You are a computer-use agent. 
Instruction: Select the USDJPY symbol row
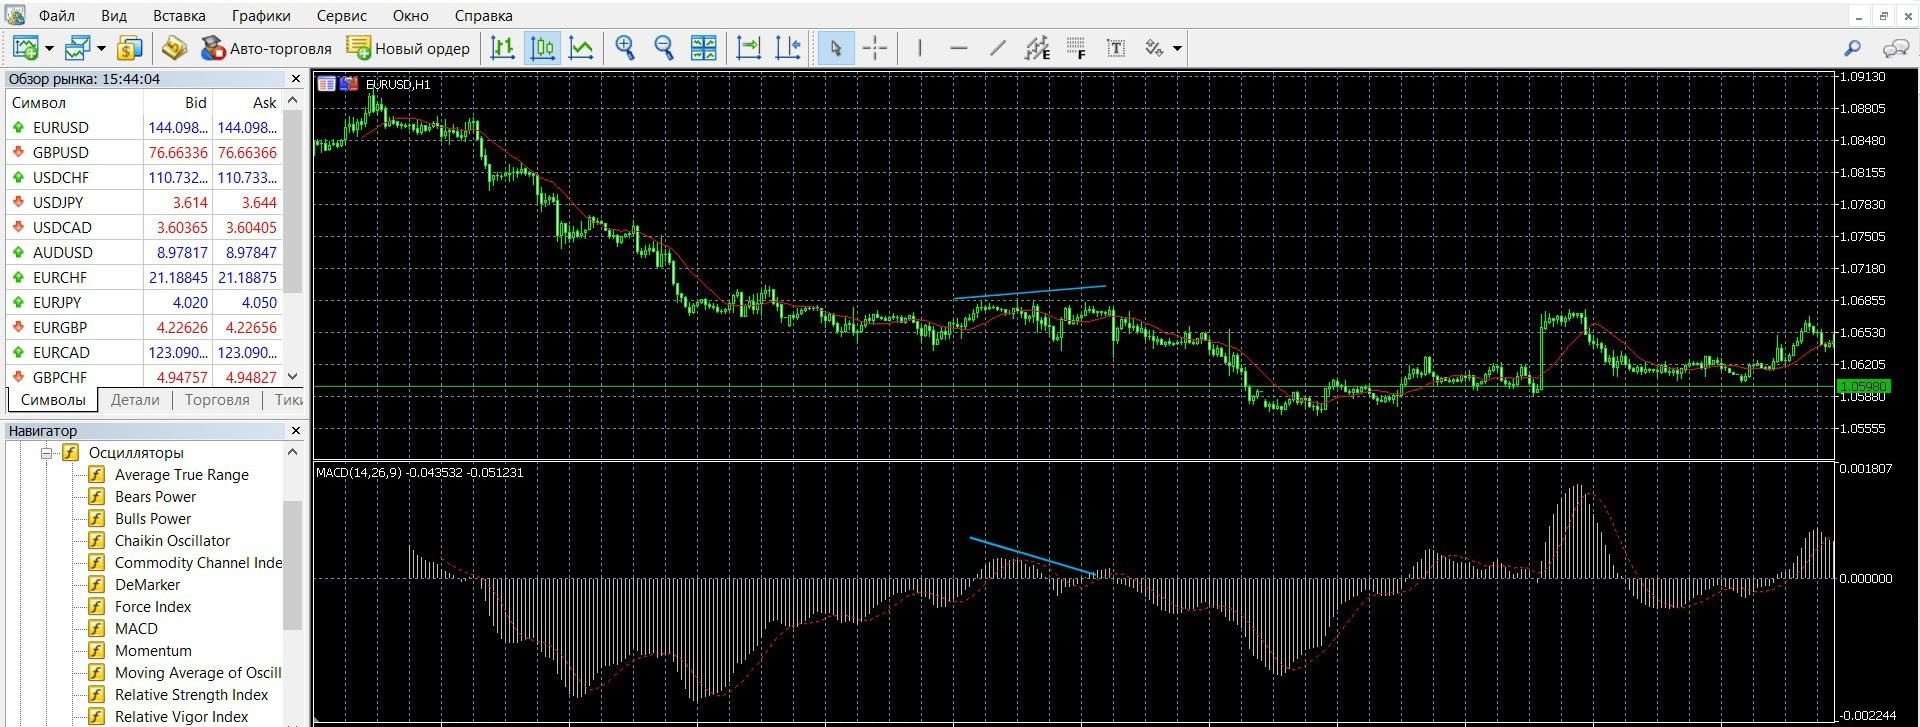(144, 202)
